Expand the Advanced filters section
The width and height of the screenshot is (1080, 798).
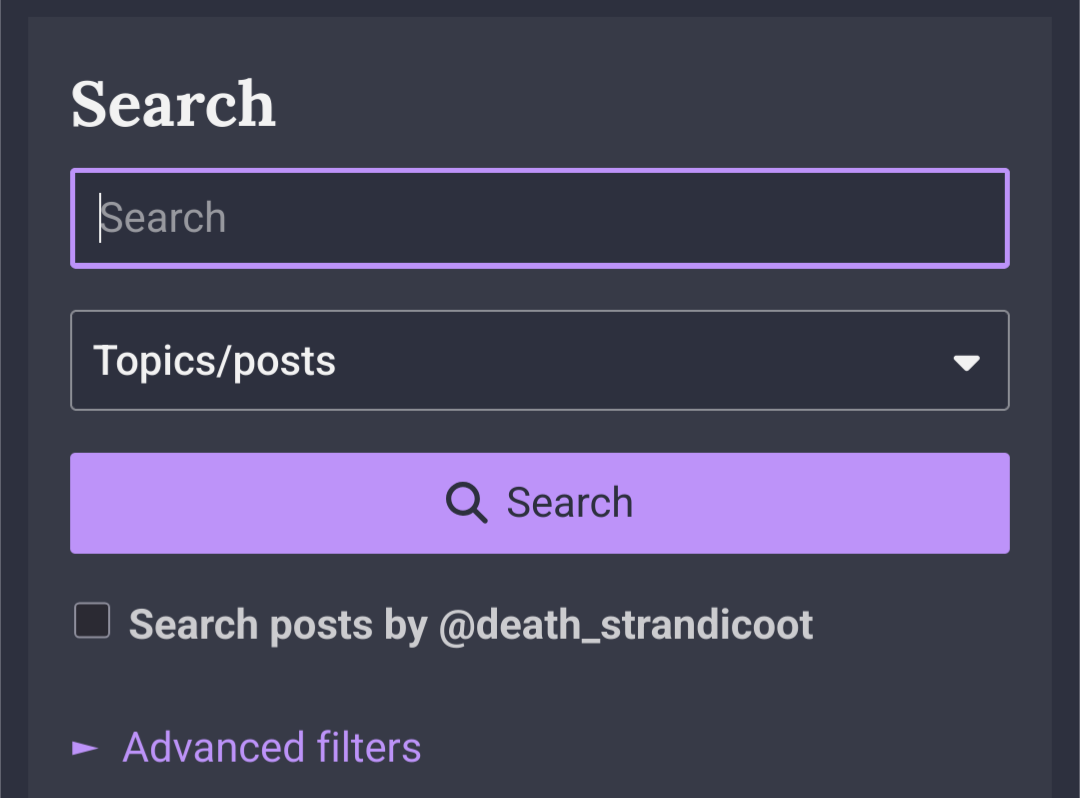[x=247, y=748]
